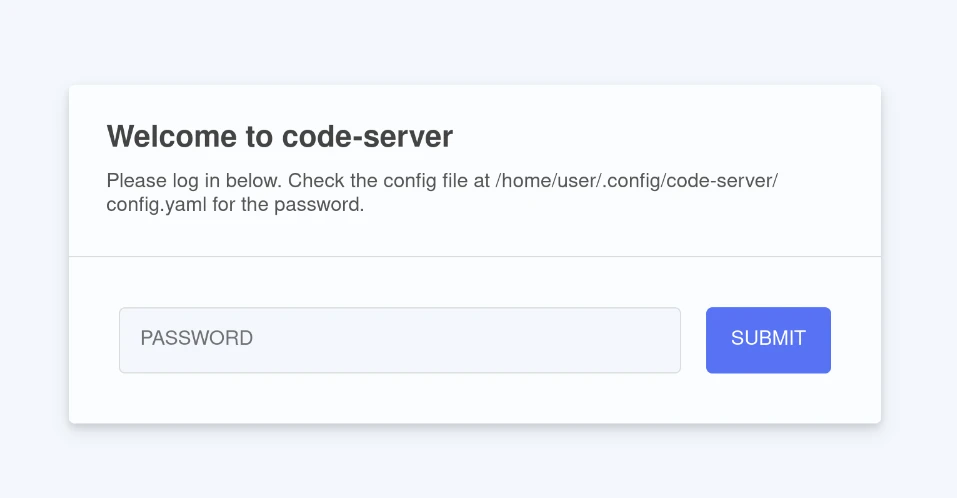Click the word "below" in the instructions
This screenshot has width=957, height=498.
click(x=243, y=182)
